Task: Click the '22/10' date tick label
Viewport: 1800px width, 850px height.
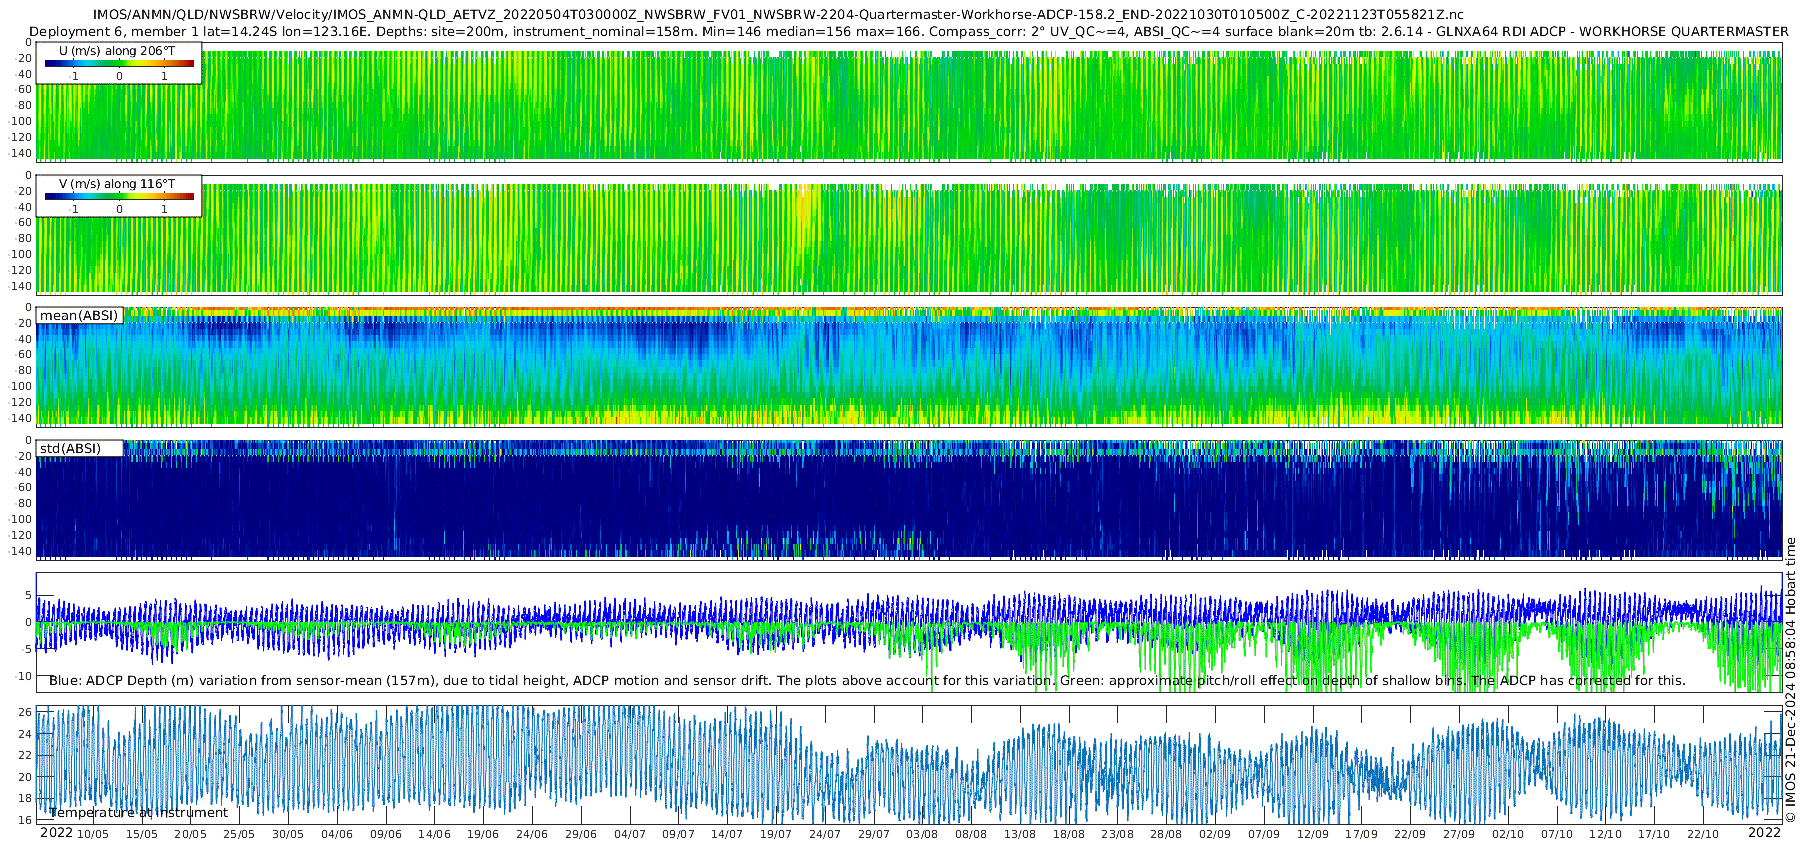Action: tap(1703, 834)
